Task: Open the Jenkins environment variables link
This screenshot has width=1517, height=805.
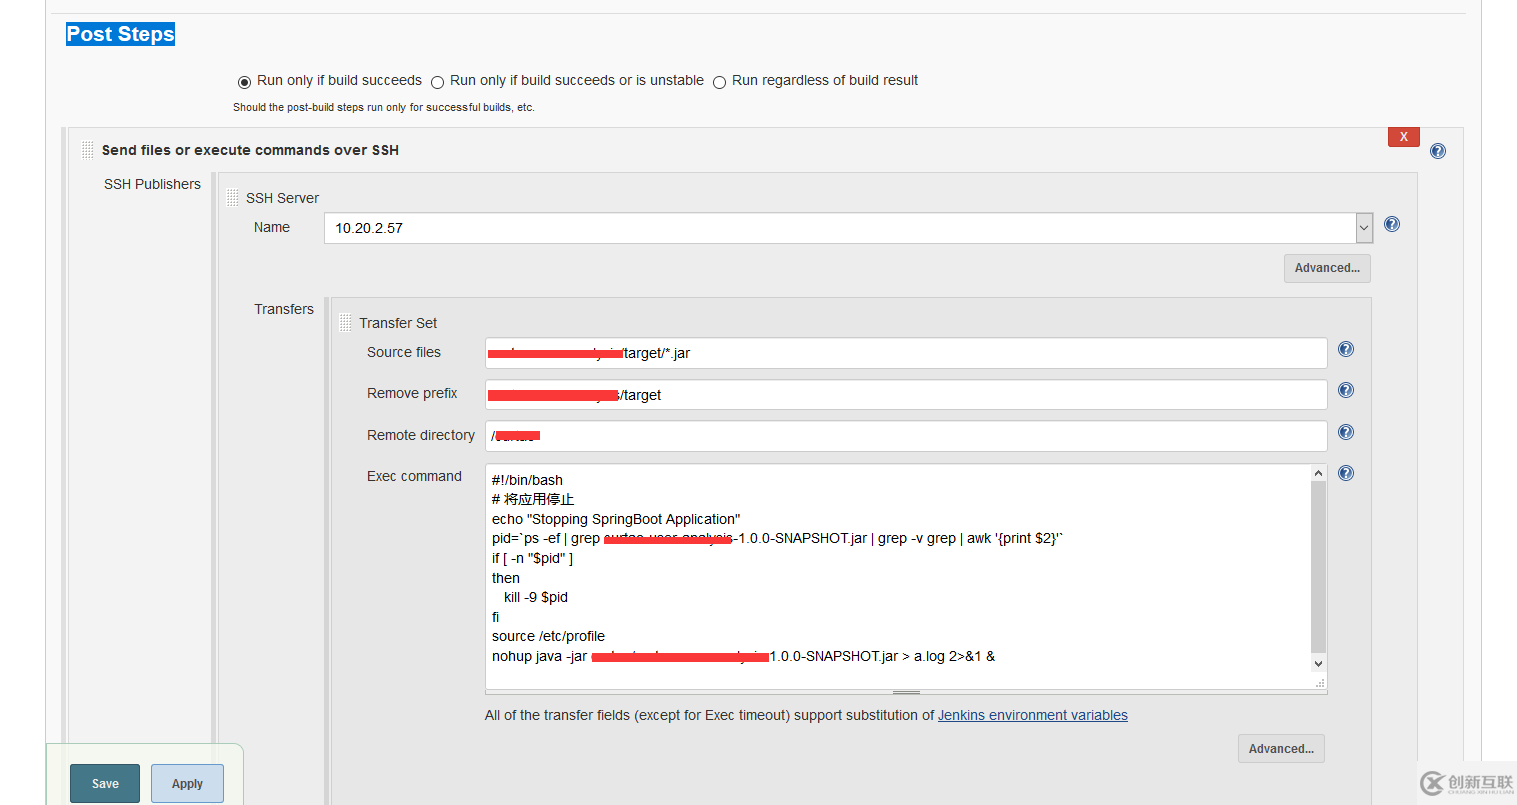Action: [1033, 715]
